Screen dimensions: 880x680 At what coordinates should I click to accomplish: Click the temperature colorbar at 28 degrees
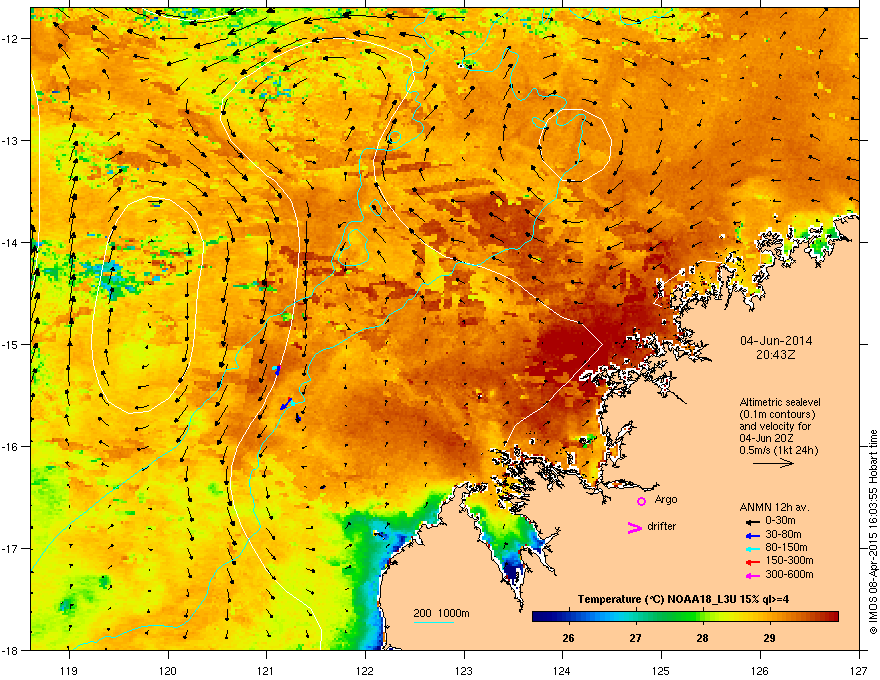coord(702,617)
